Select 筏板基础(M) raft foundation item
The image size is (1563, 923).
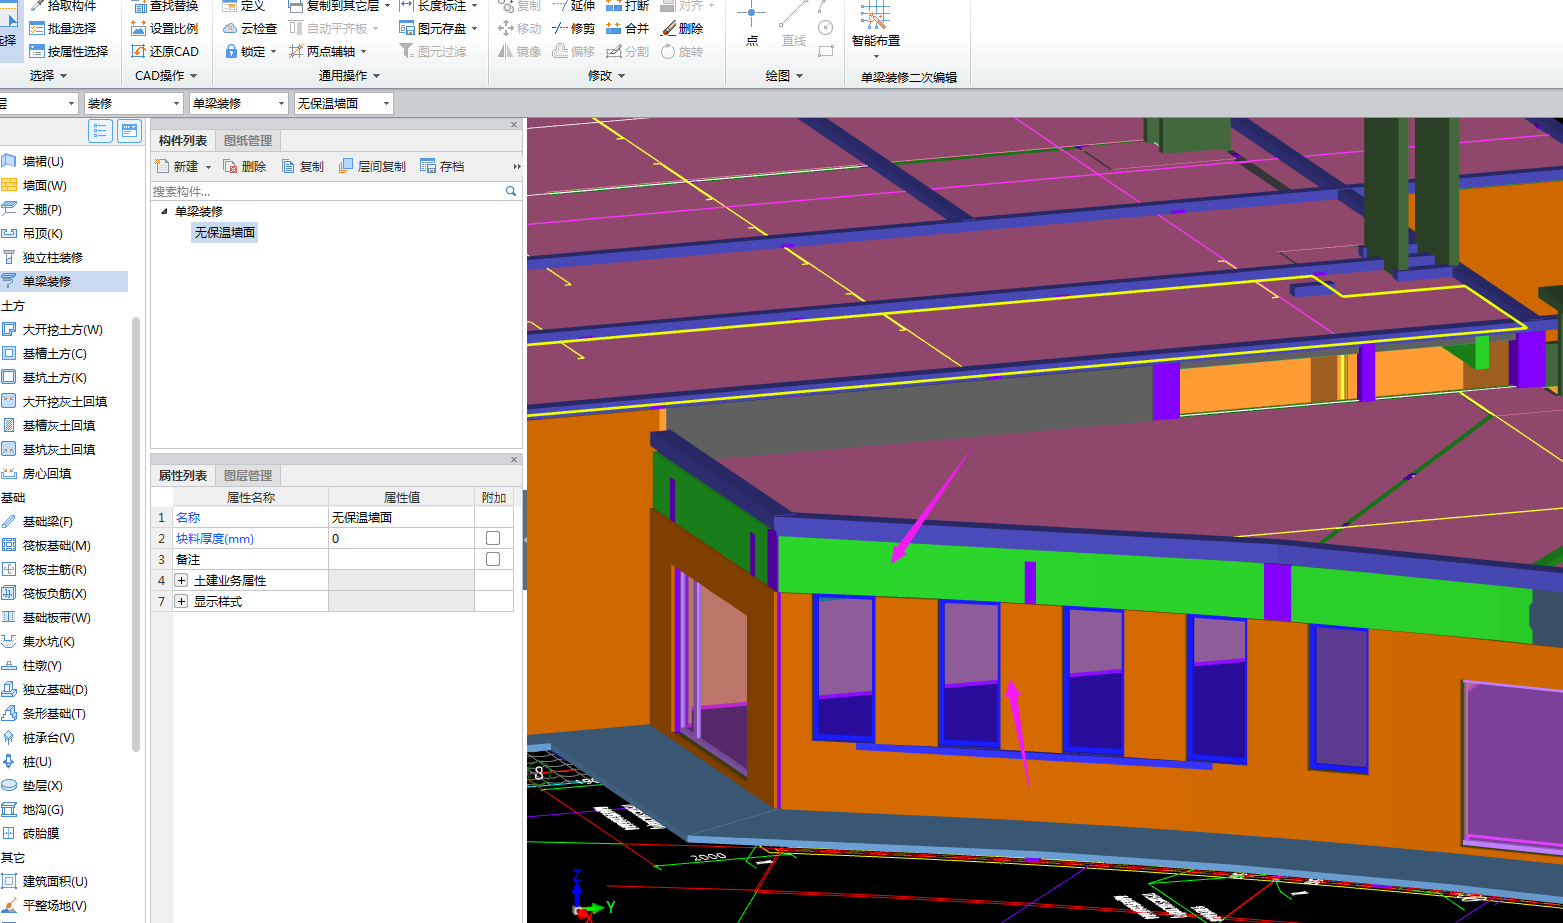[48, 545]
